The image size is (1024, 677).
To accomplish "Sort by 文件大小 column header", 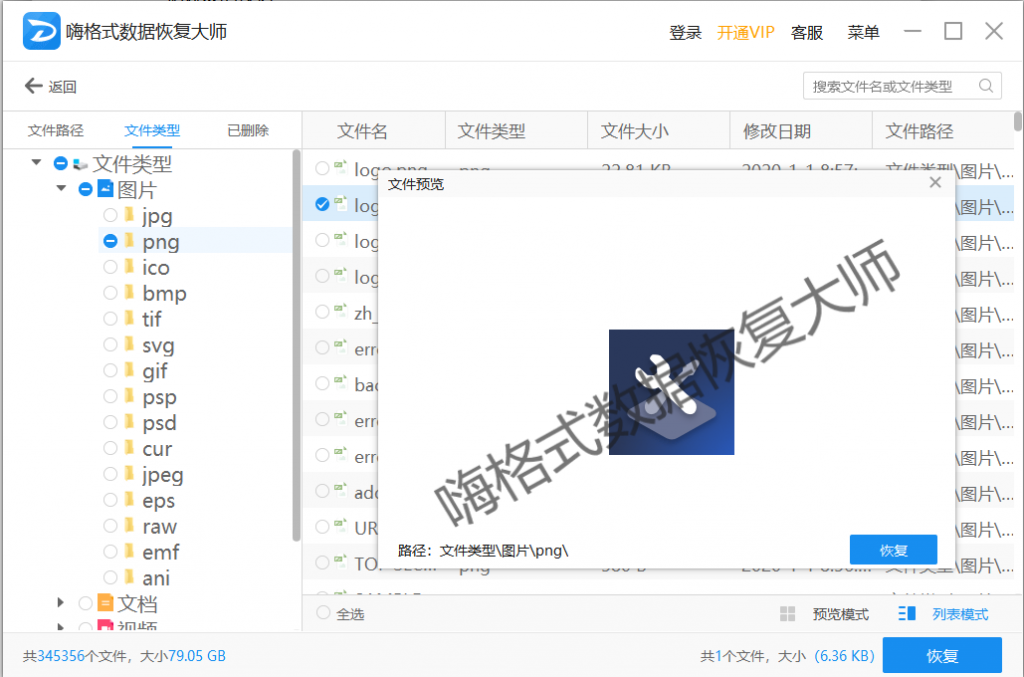I will click(634, 131).
